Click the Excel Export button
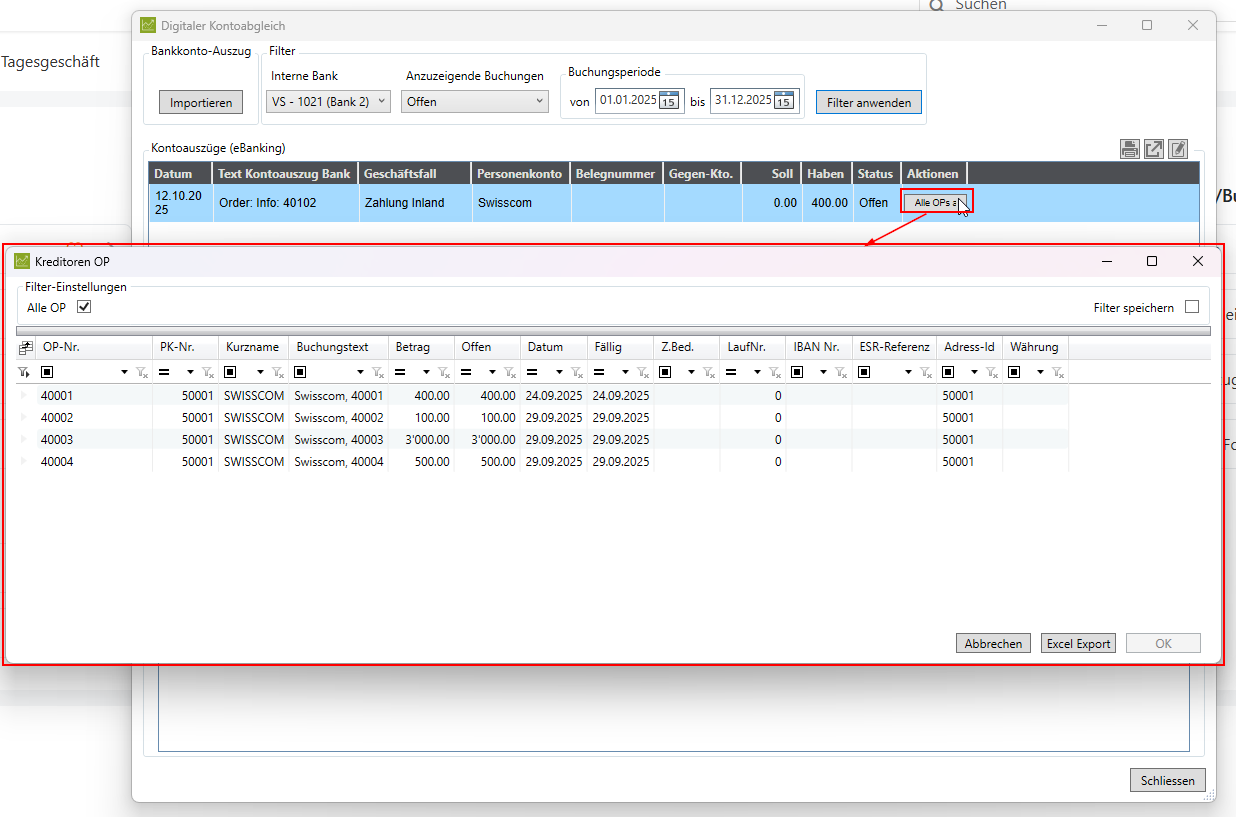The width and height of the screenshot is (1236, 817). tap(1078, 644)
